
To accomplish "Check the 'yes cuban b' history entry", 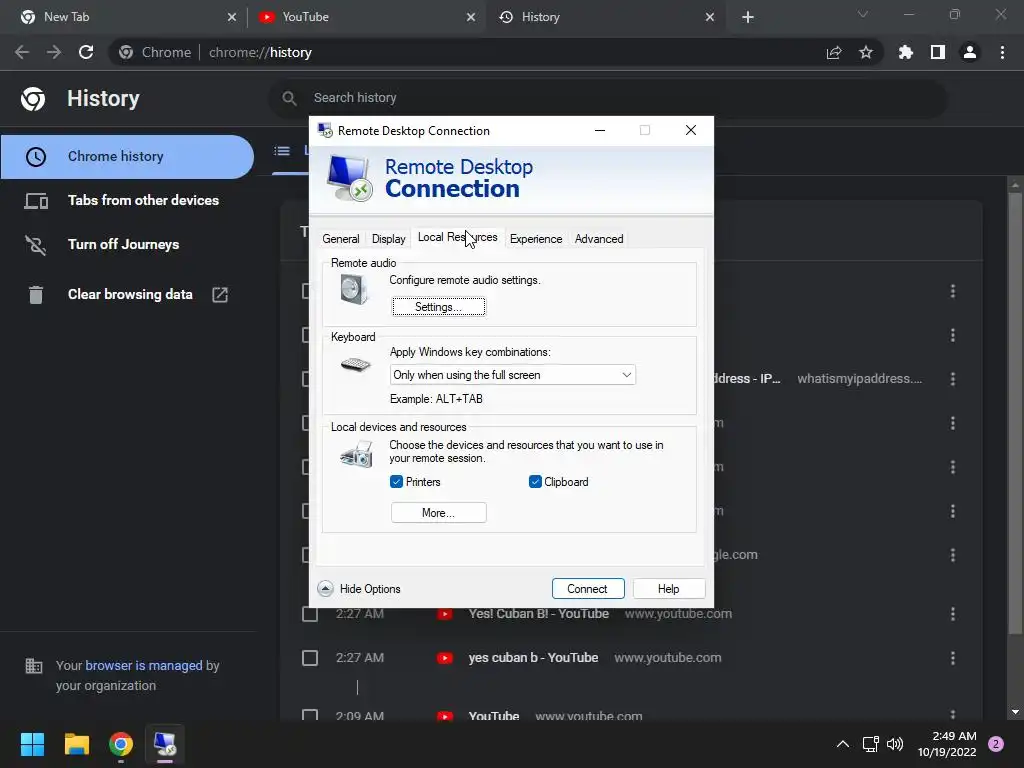I will (x=310, y=658).
